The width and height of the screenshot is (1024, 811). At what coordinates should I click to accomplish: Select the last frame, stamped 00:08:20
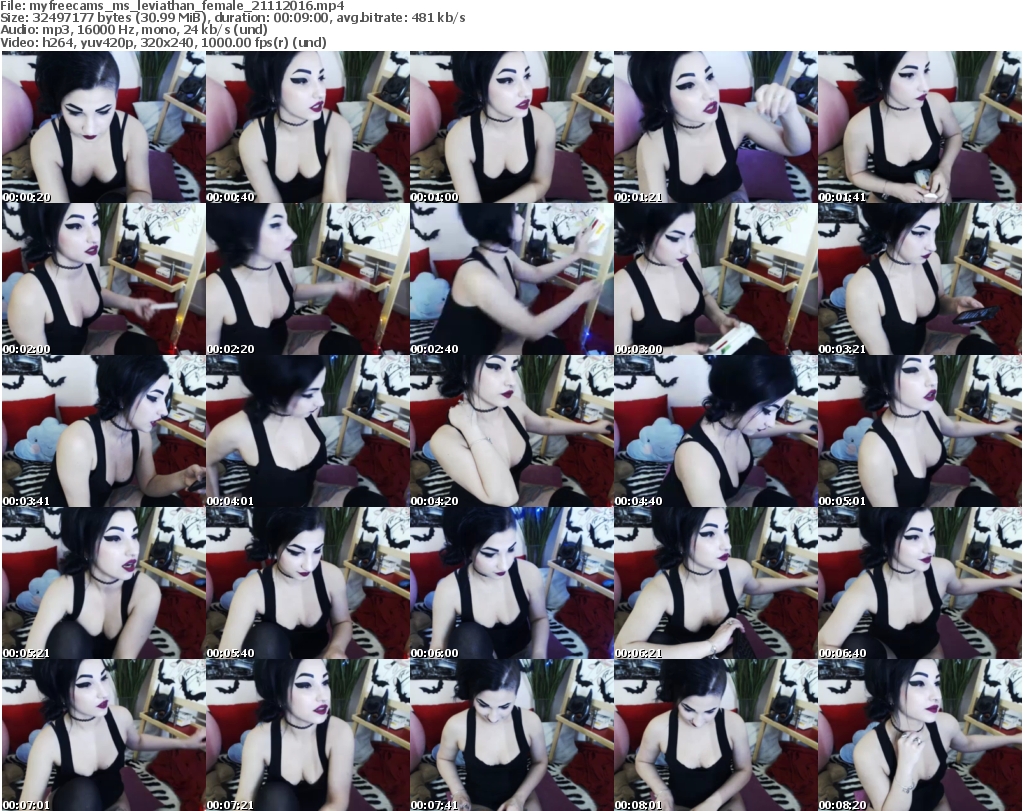coord(920,735)
